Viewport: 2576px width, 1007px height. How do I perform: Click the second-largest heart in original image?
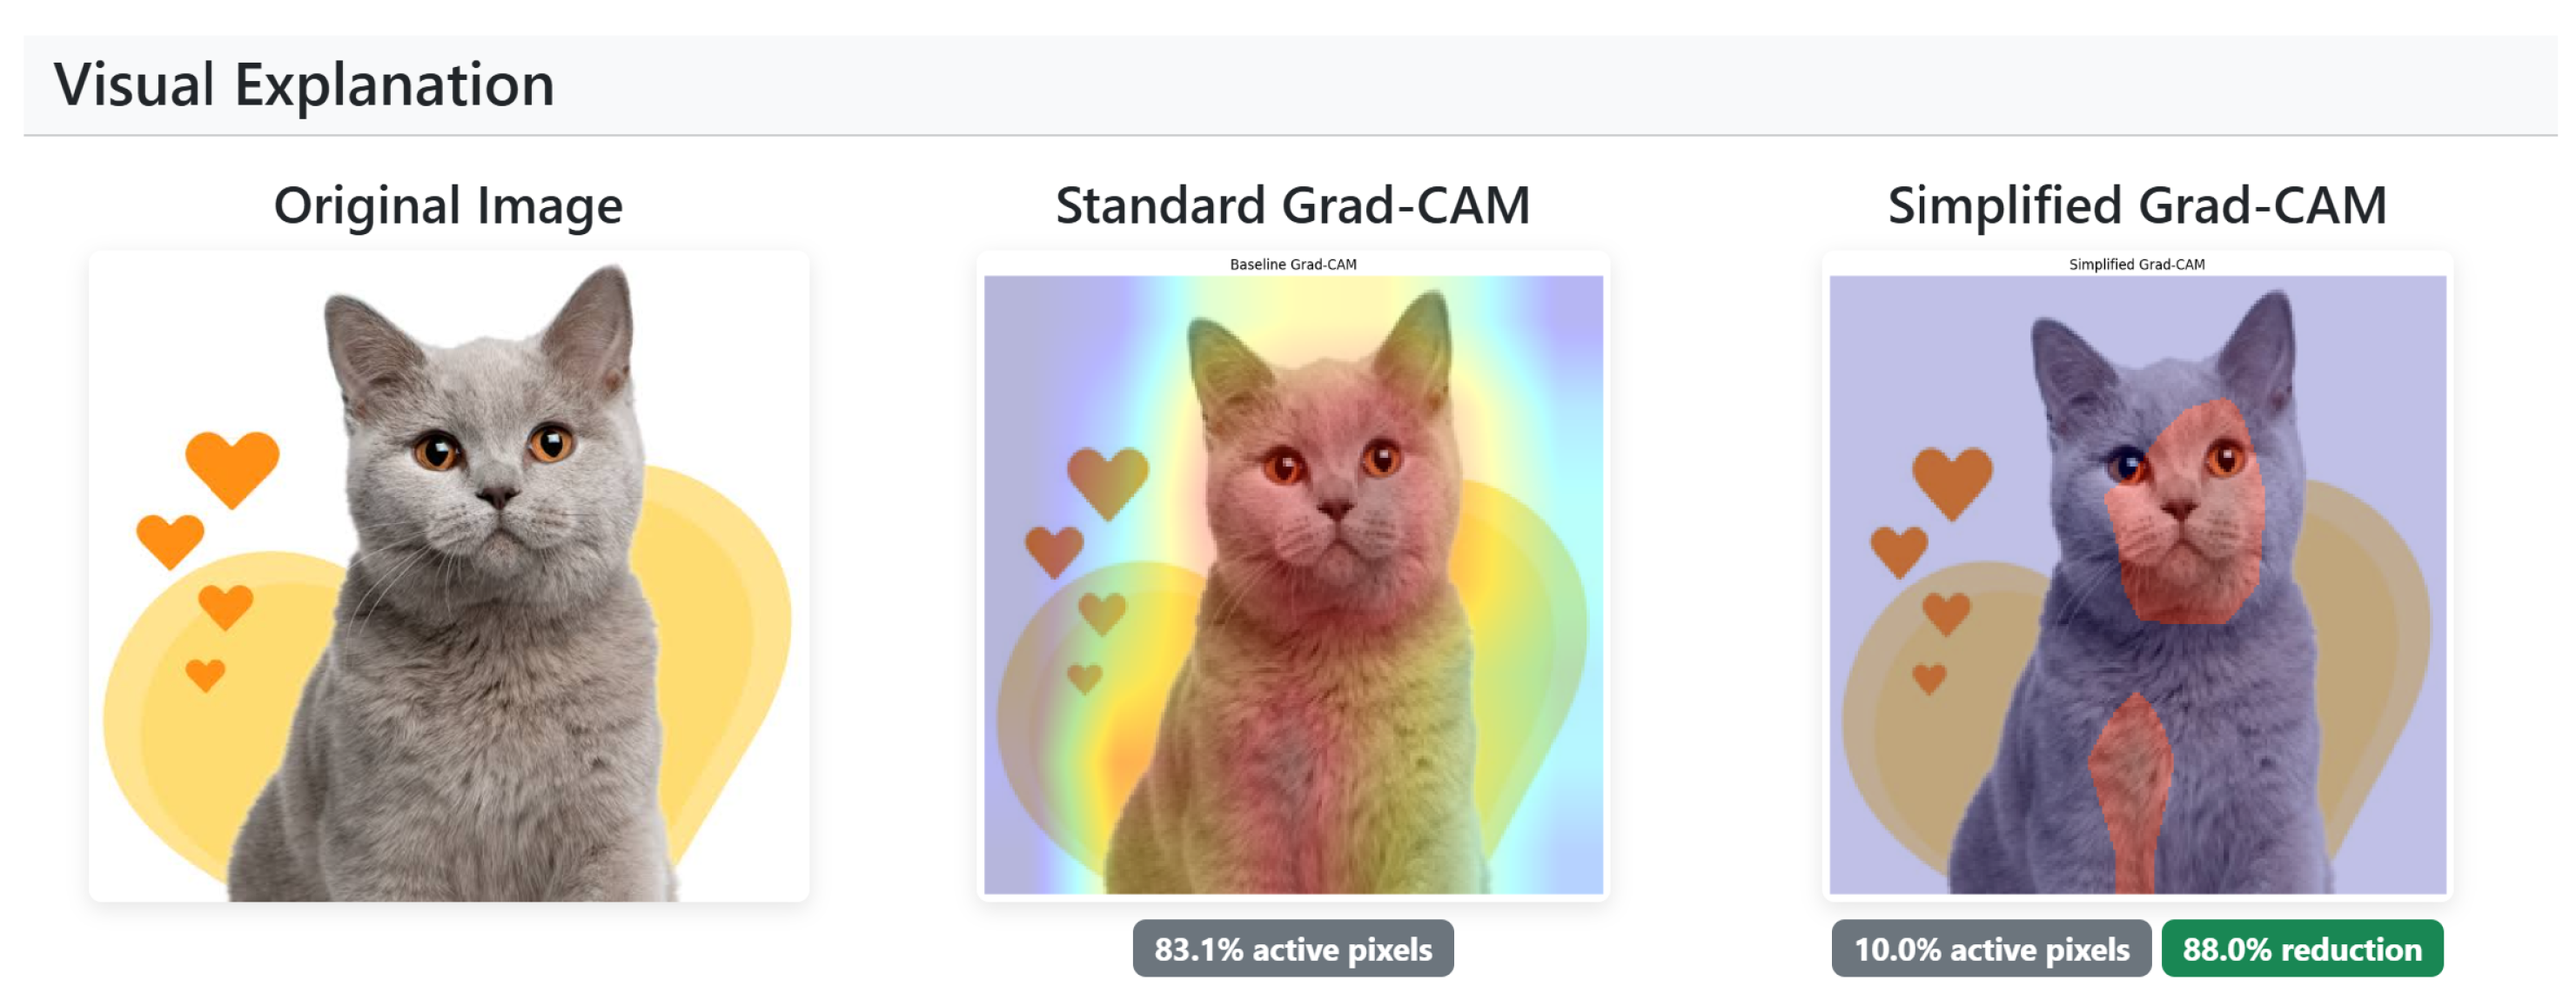(170, 540)
